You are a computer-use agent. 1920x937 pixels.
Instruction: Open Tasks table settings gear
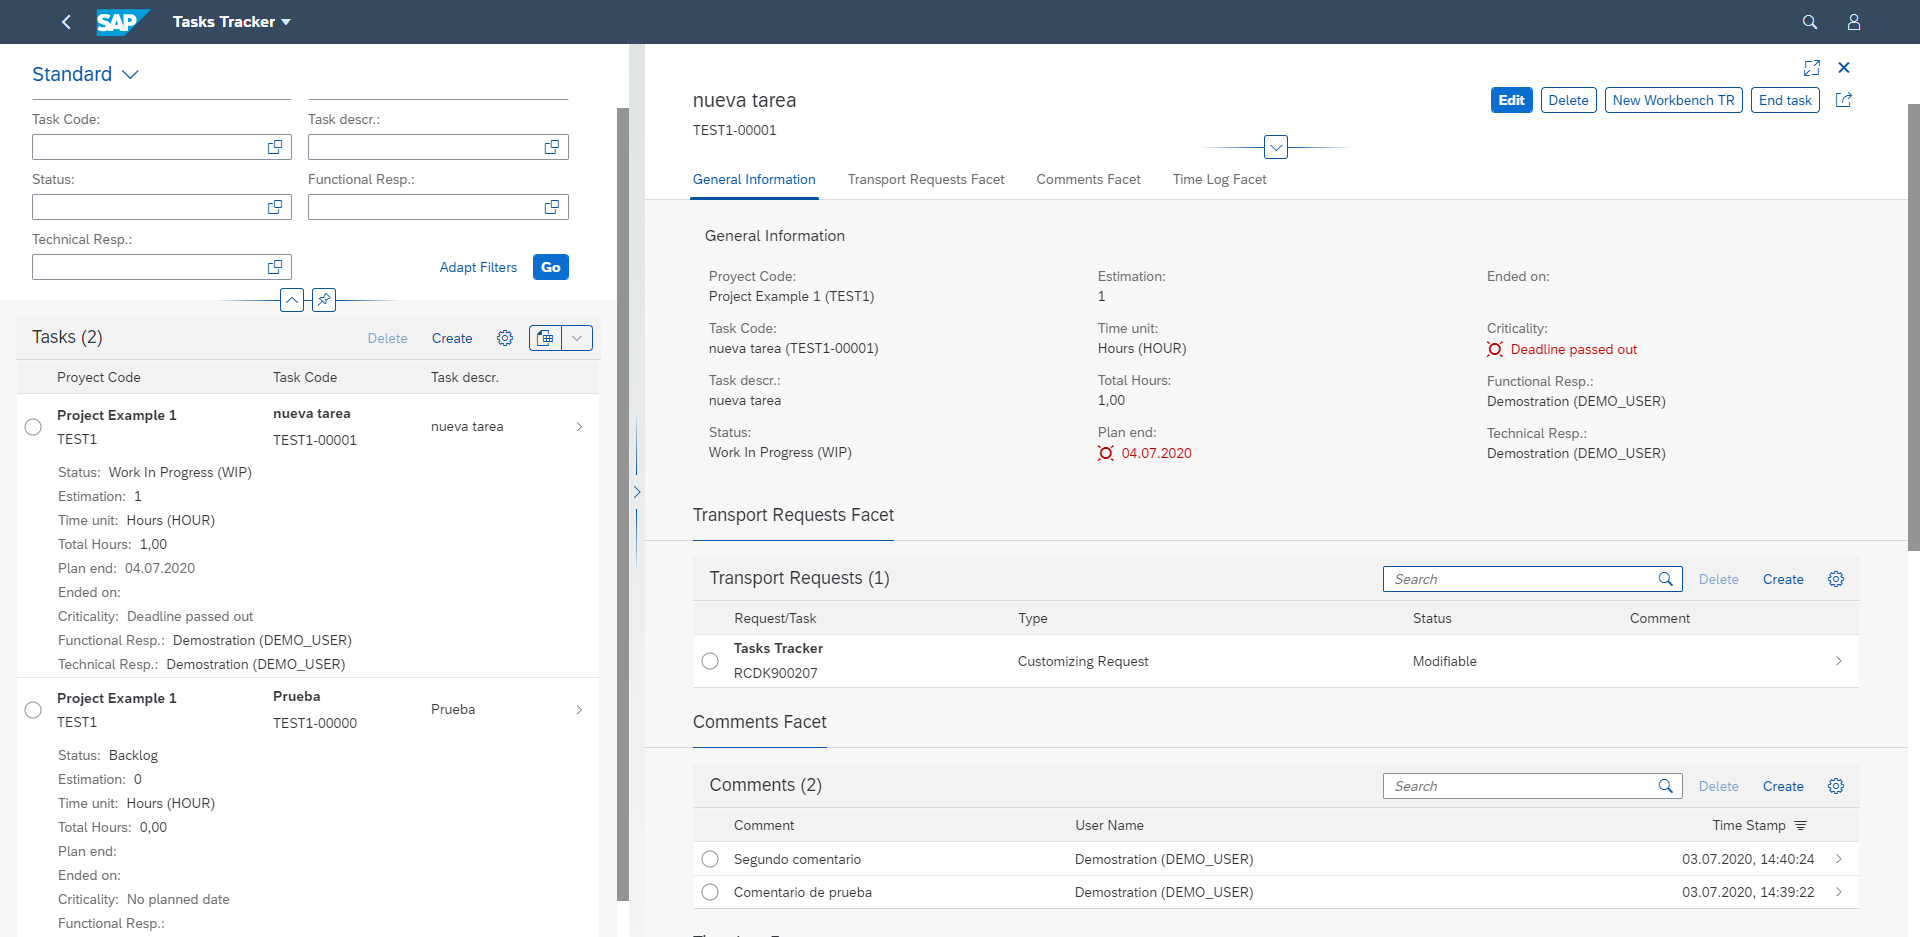pyautogui.click(x=505, y=338)
